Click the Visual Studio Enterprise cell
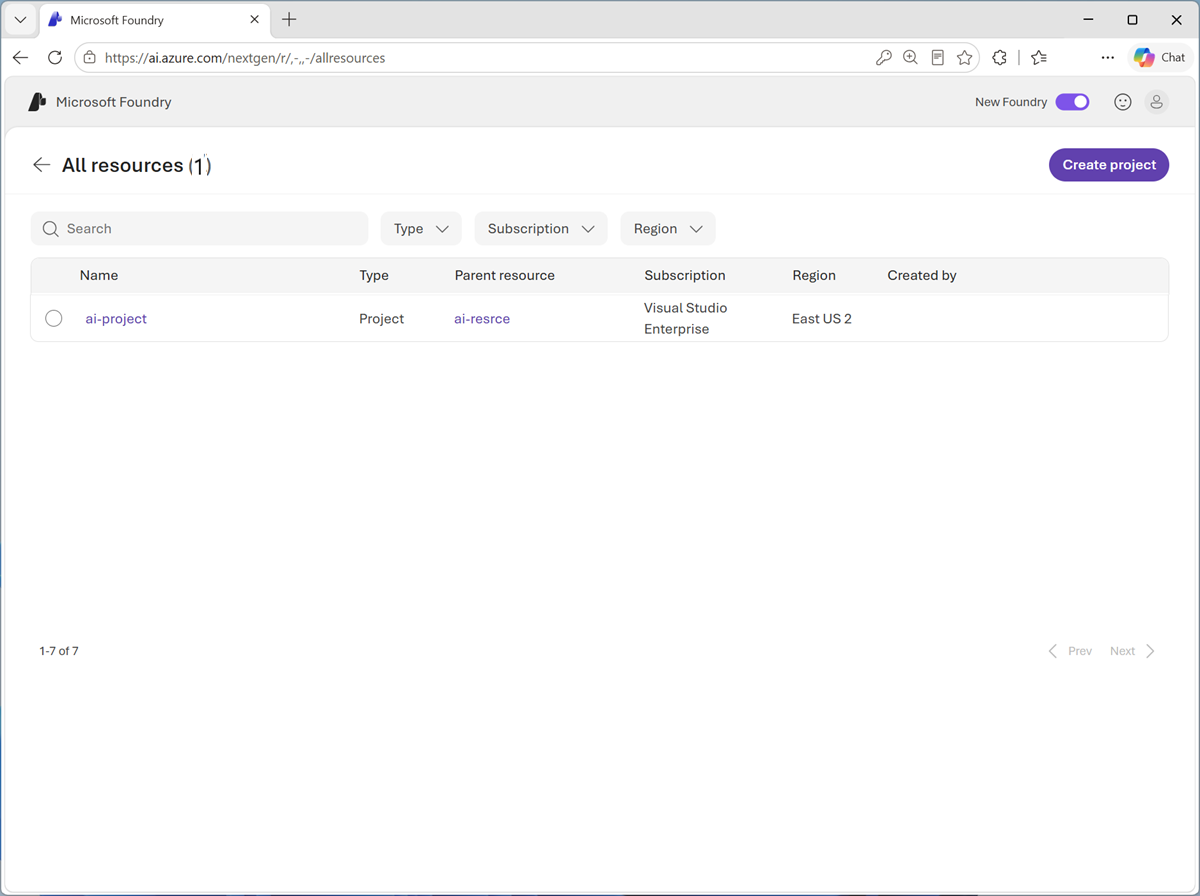The image size is (1200, 896). tap(686, 318)
